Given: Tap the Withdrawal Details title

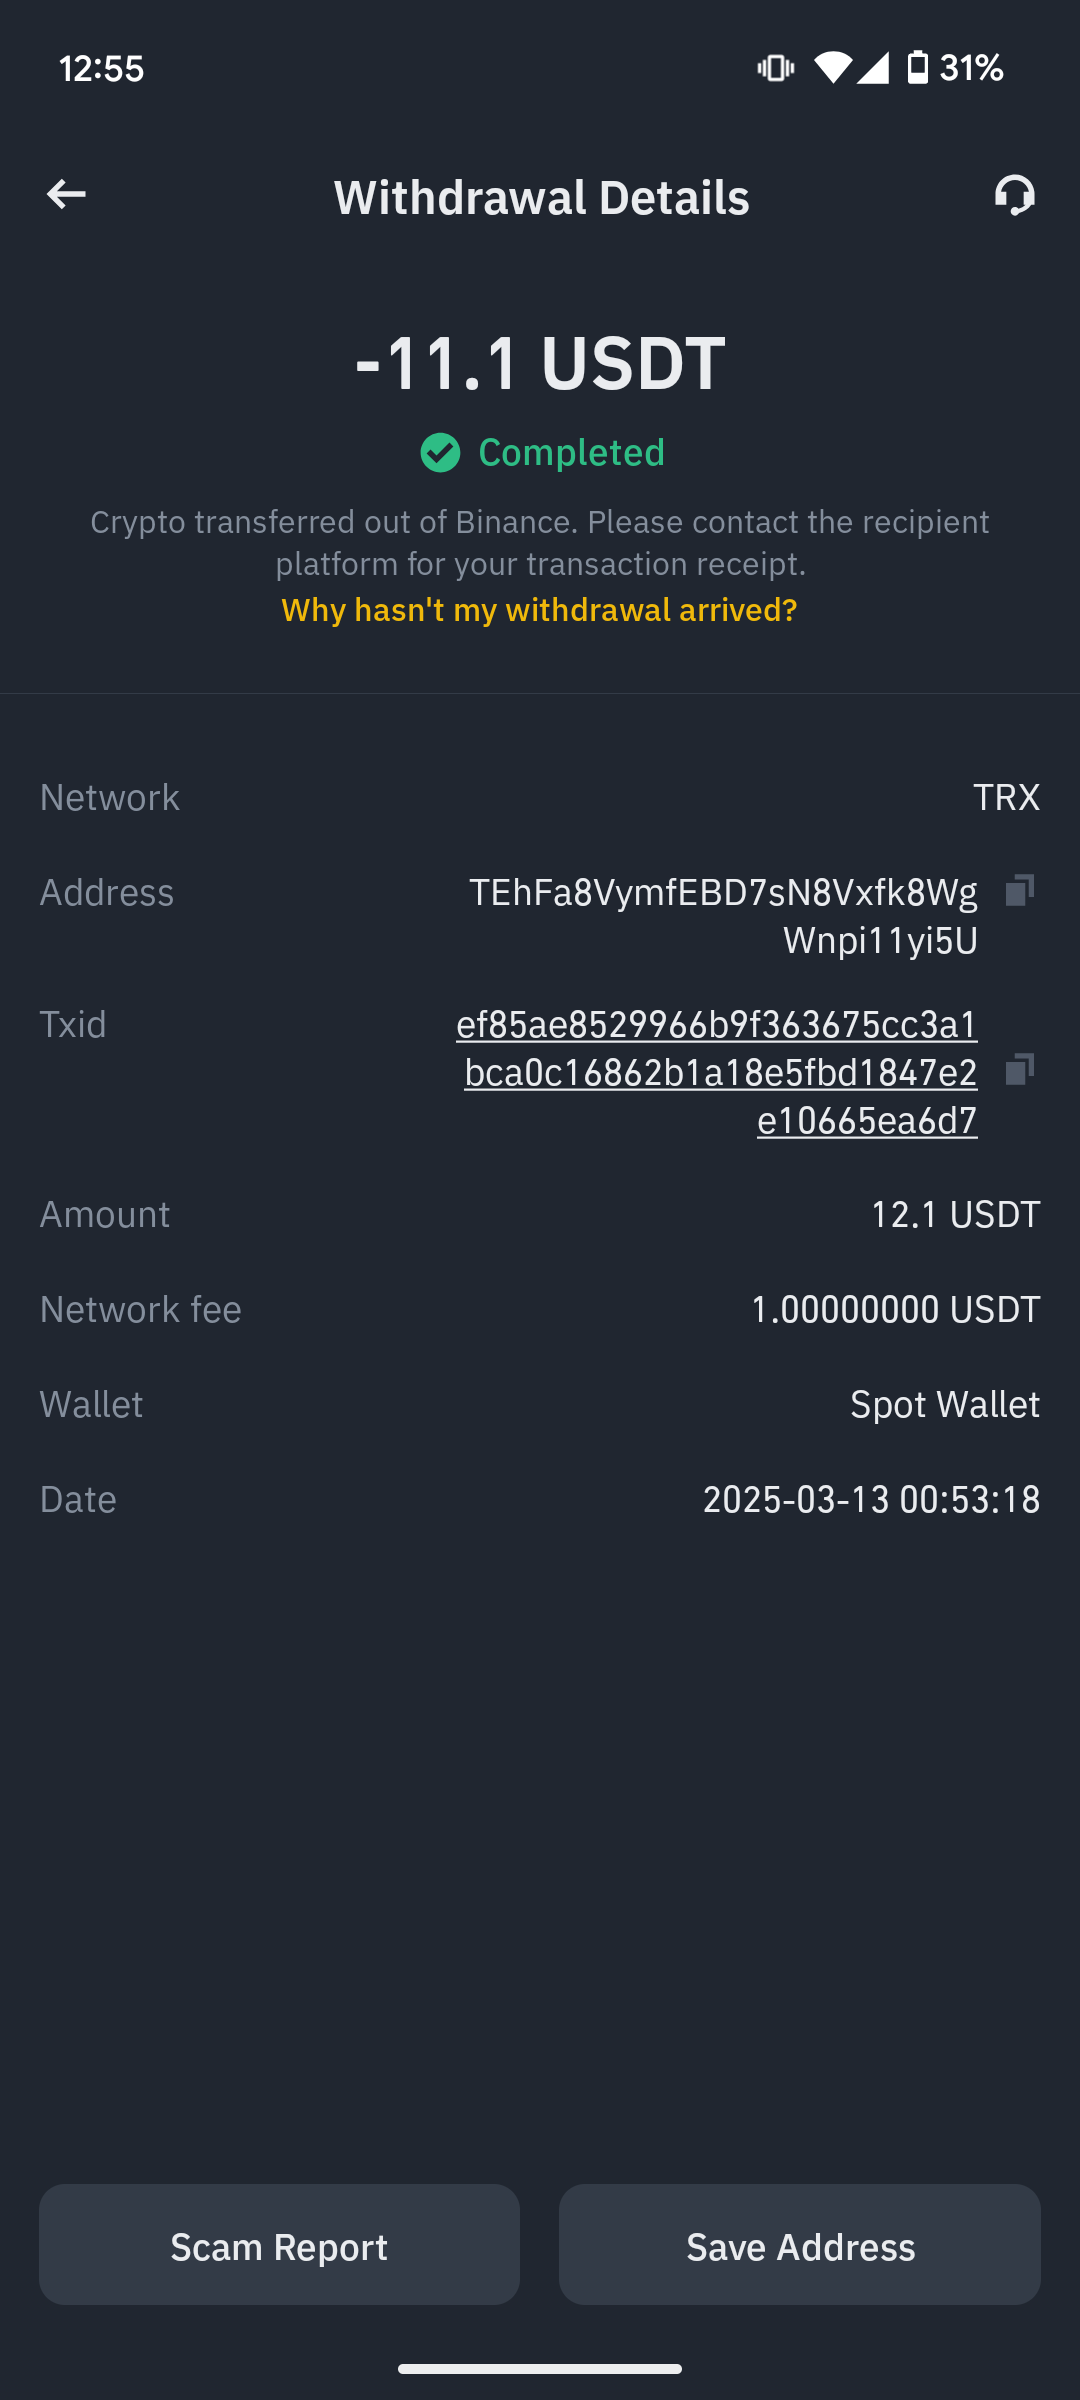Looking at the screenshot, I should [x=541, y=197].
